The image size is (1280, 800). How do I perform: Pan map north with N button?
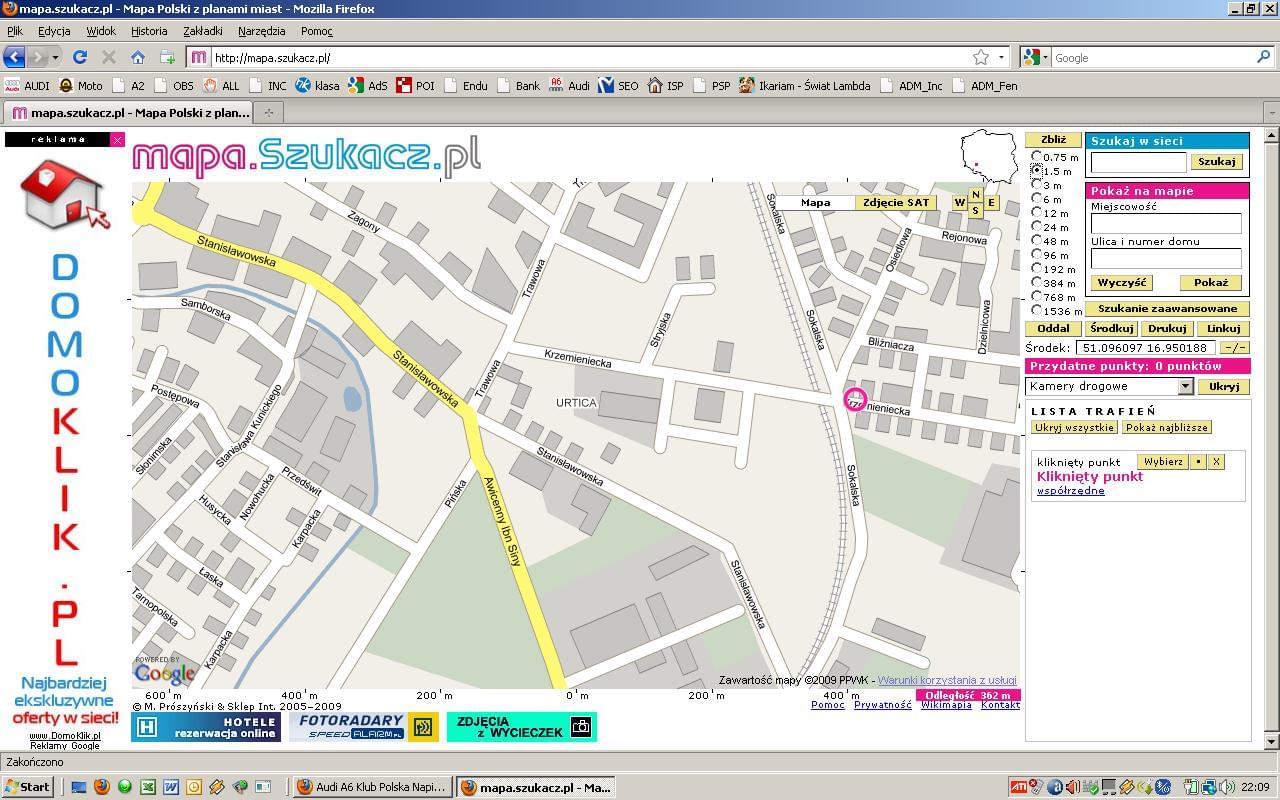tap(975, 194)
